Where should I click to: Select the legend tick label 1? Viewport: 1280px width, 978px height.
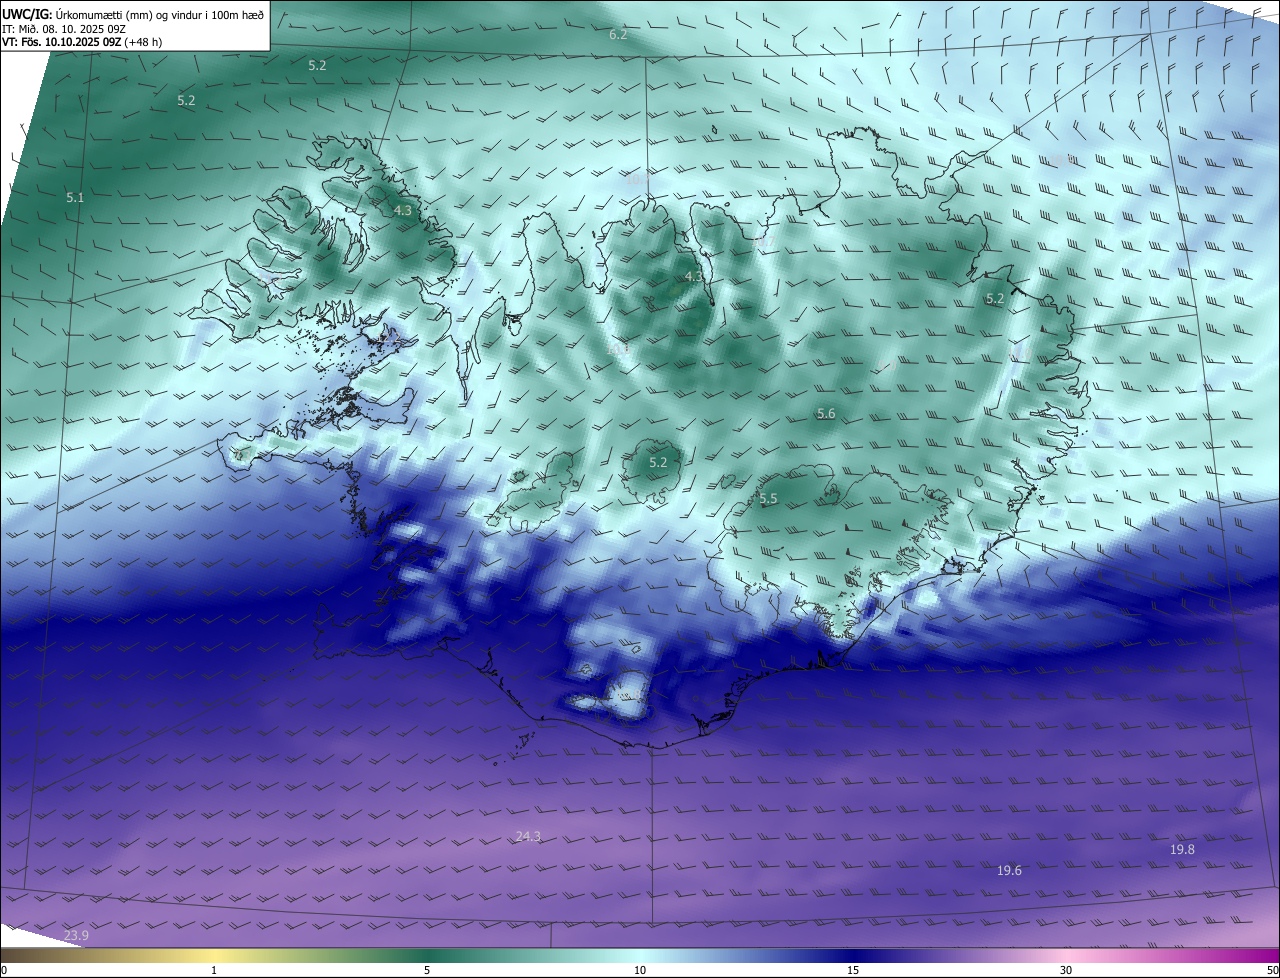(x=214, y=970)
